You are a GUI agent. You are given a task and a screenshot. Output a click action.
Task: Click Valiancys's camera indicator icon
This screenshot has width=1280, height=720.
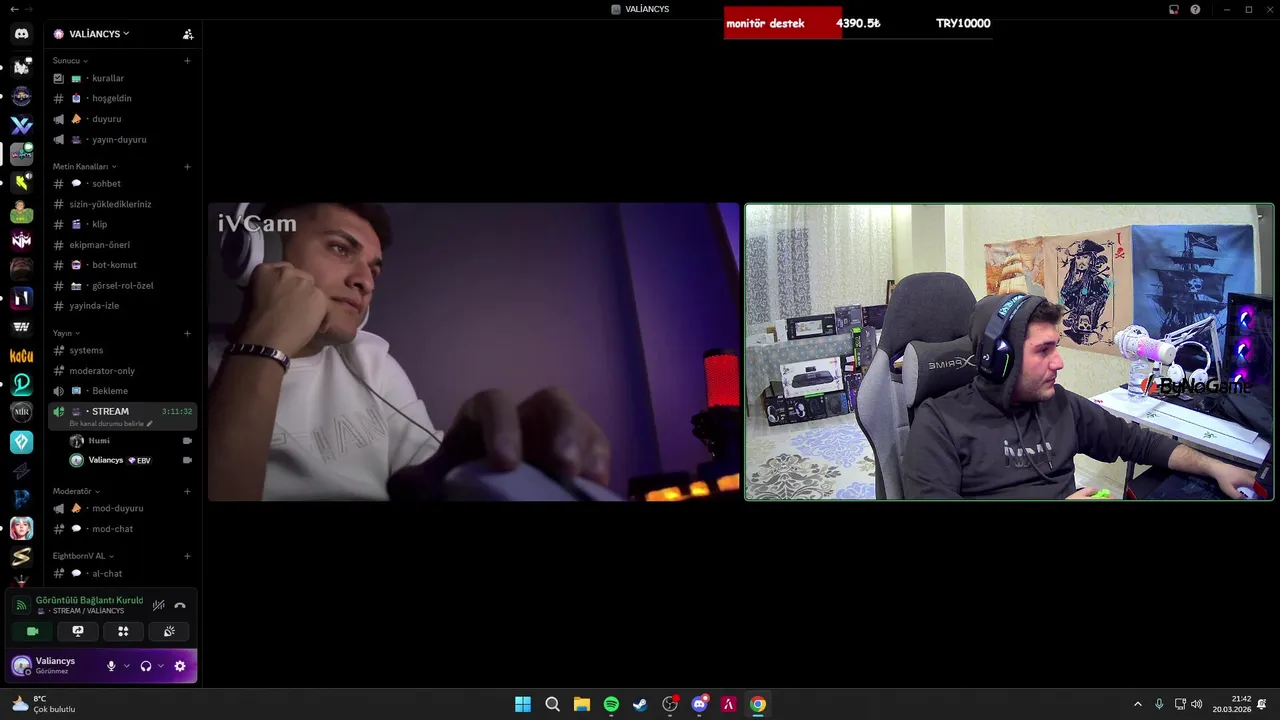[187, 461]
